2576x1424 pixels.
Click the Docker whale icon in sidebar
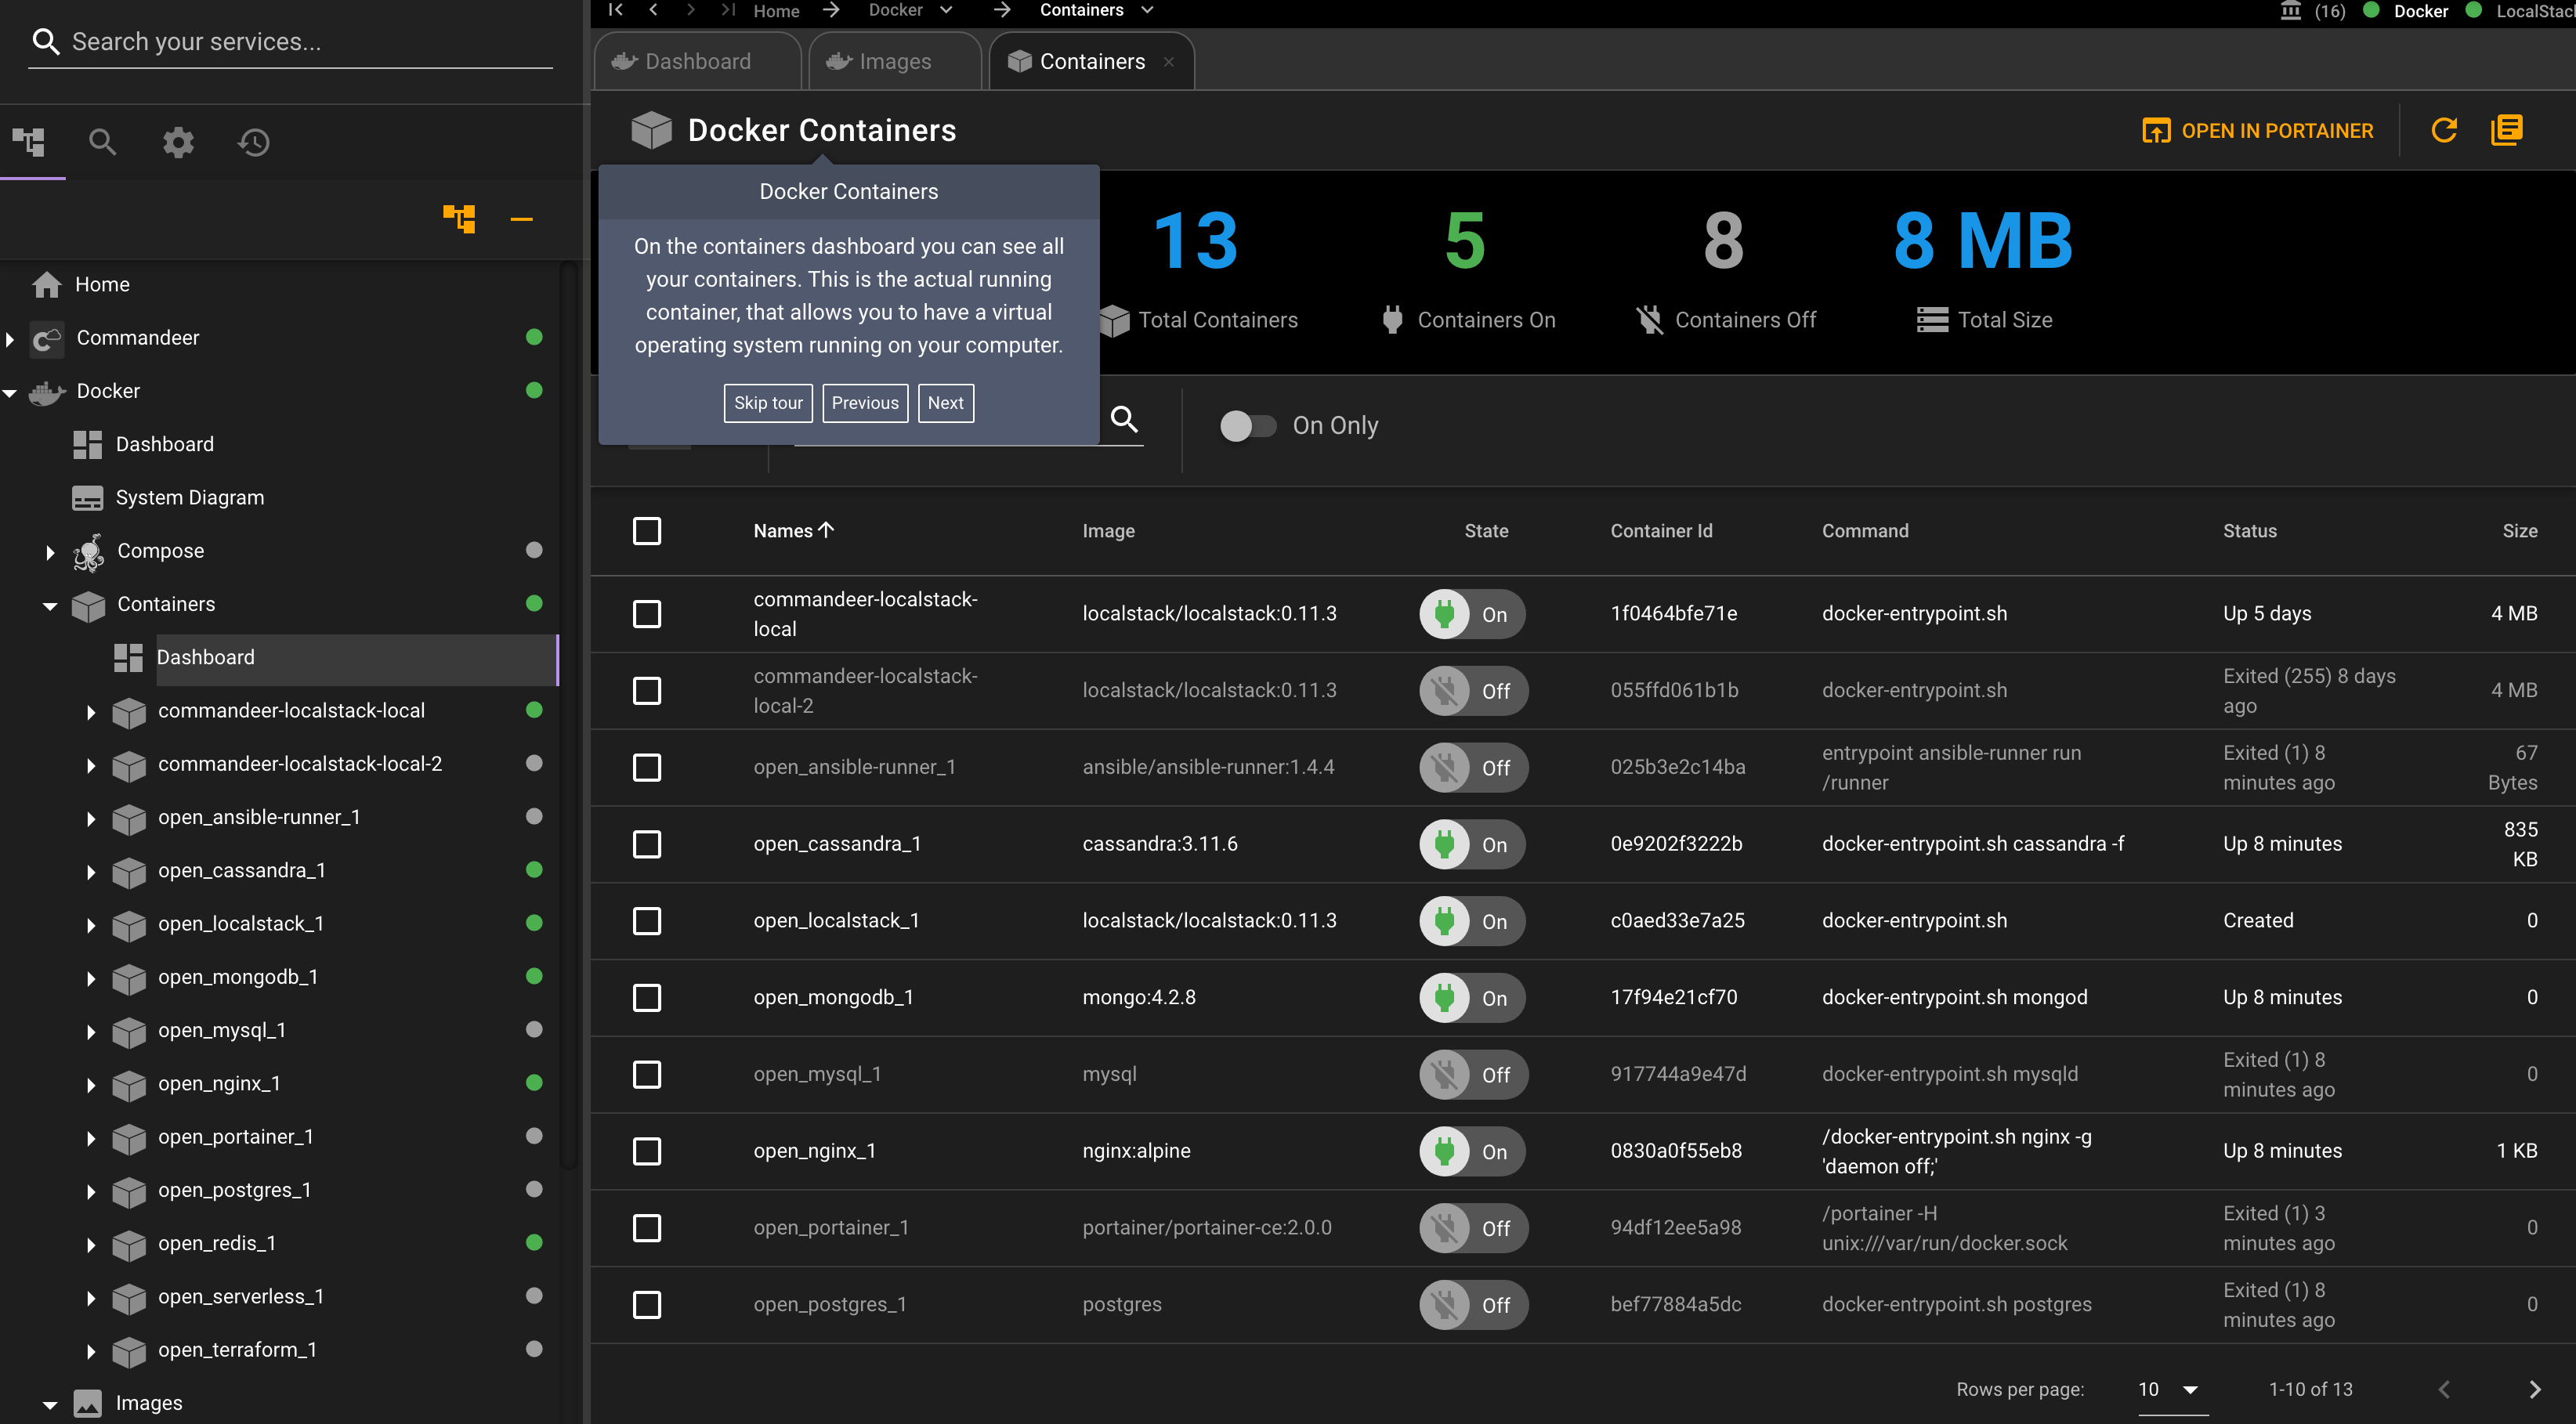47,392
